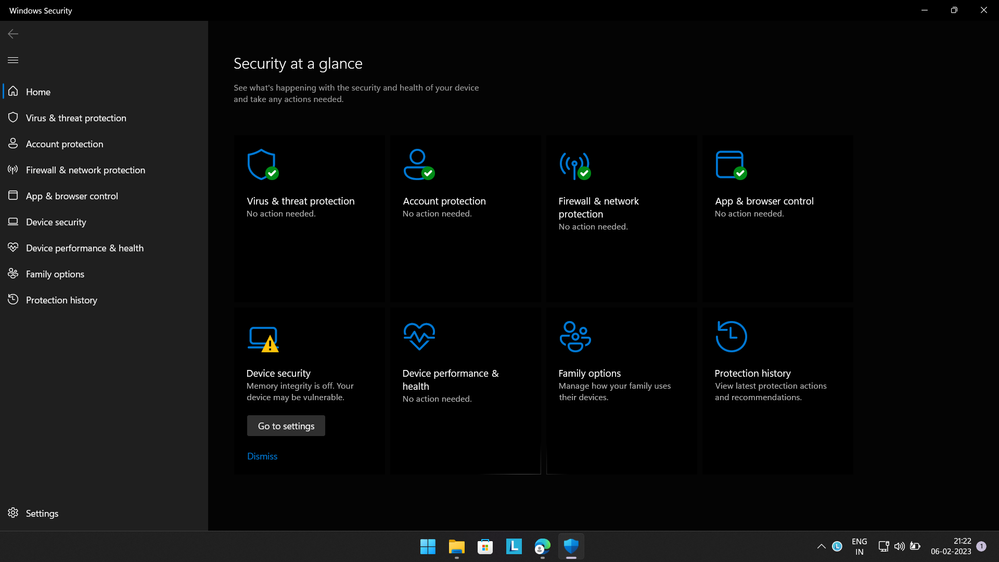Click the Dismiss link
This screenshot has width=999, height=562.
(262, 456)
